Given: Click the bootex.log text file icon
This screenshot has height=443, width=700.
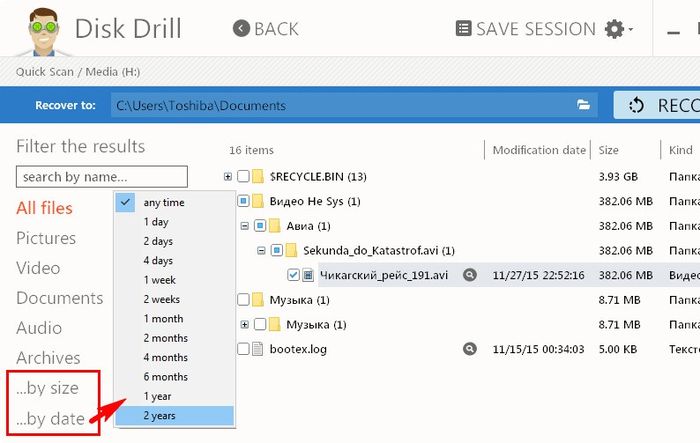Looking at the screenshot, I should pyautogui.click(x=258, y=349).
